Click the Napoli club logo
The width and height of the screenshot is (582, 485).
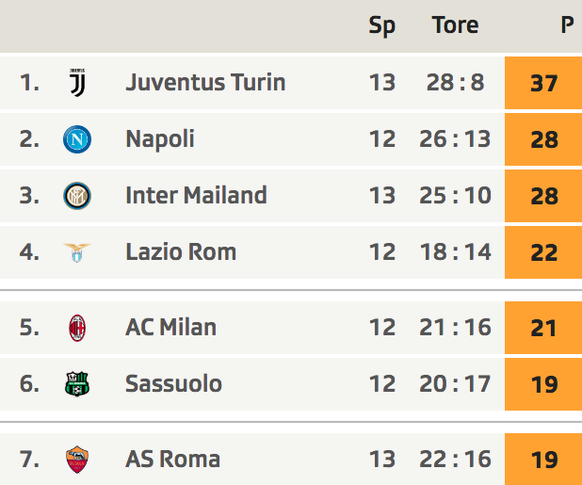click(77, 139)
